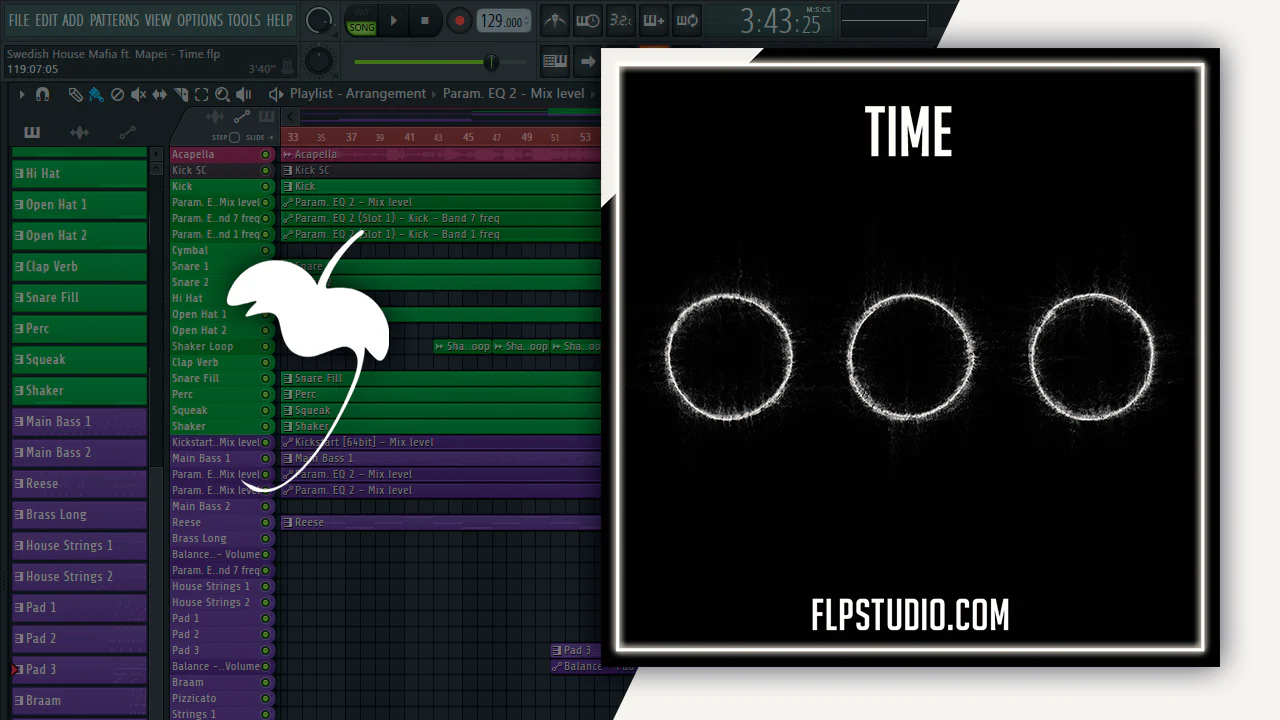
Task: Select the Hi Hat pattern in picker
Action: point(79,173)
